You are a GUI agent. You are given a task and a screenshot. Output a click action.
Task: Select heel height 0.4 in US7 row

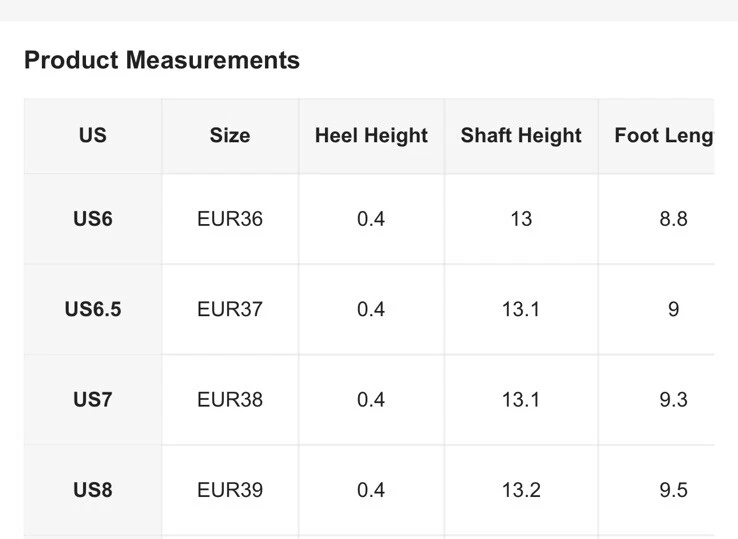[x=371, y=400]
